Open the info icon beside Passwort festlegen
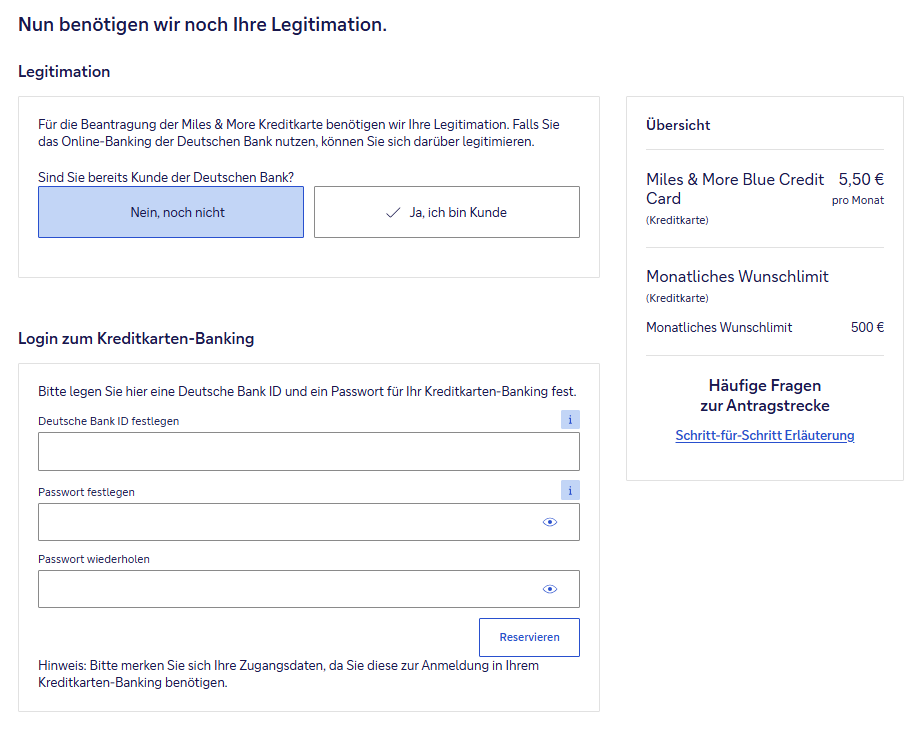 (x=570, y=491)
